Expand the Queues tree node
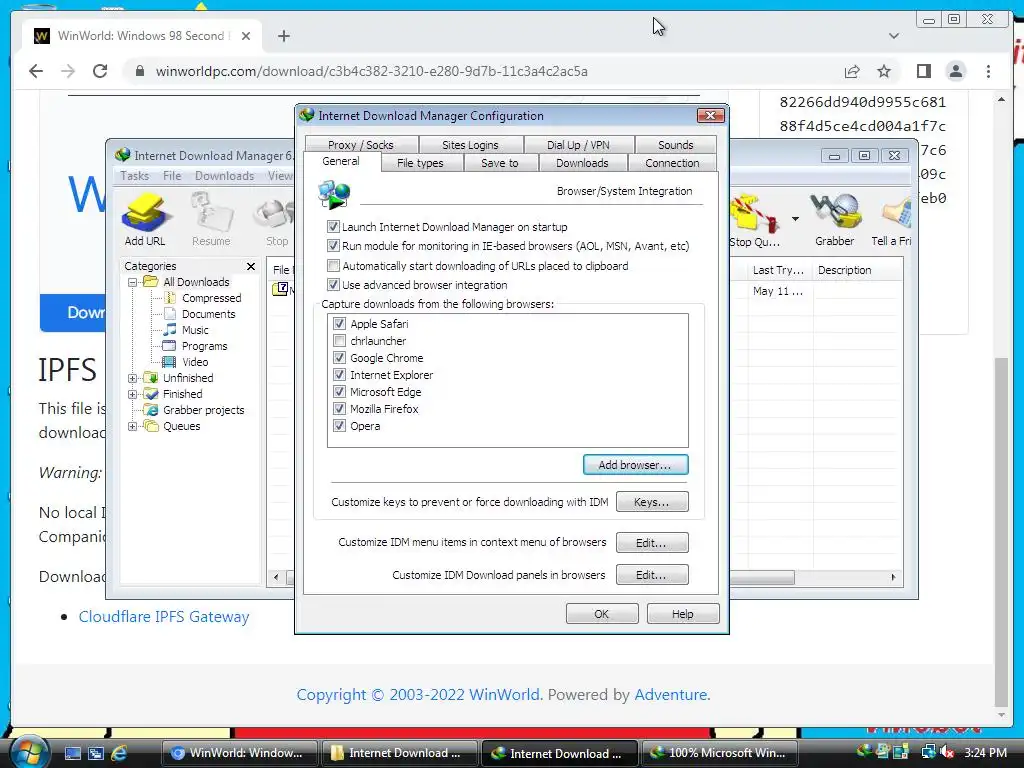 pyautogui.click(x=132, y=426)
